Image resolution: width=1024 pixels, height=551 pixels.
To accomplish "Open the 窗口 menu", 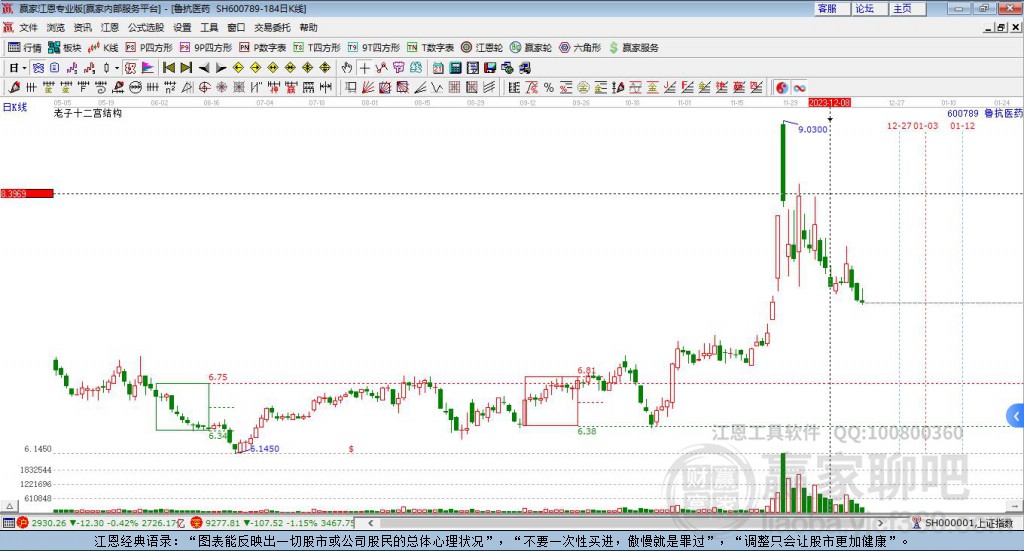I will click(x=236, y=27).
